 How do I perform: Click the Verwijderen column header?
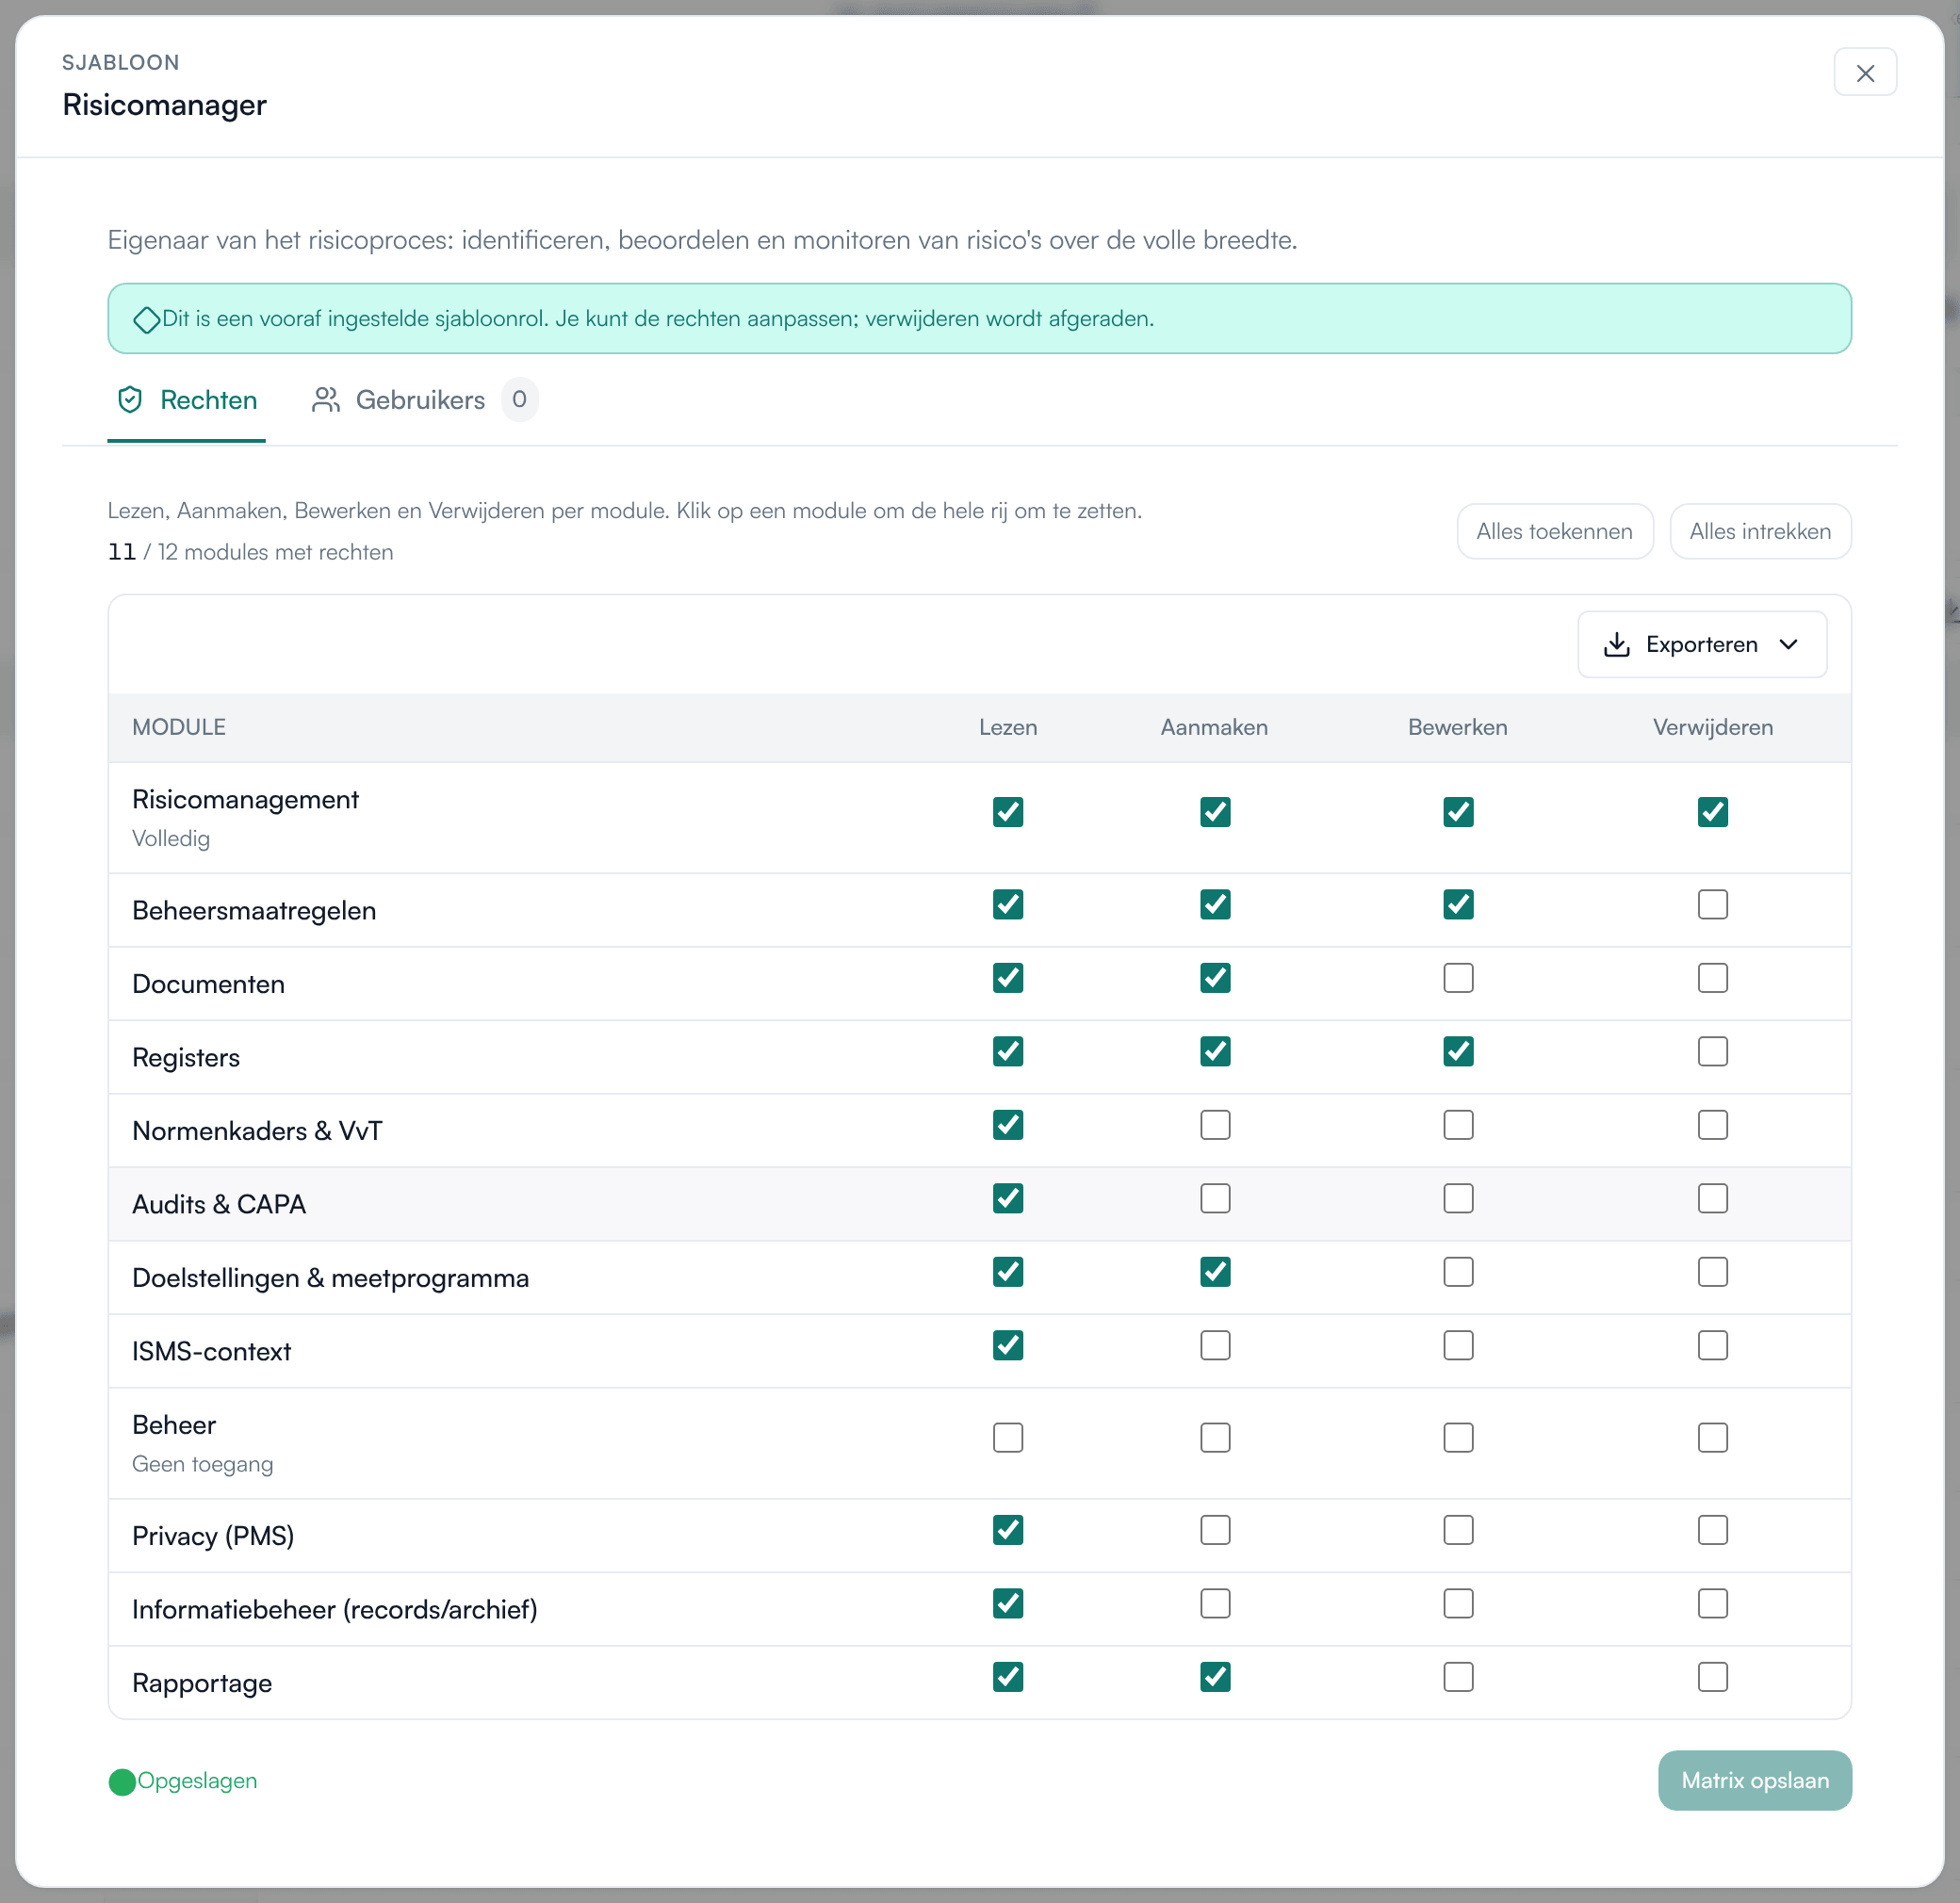coord(1712,727)
